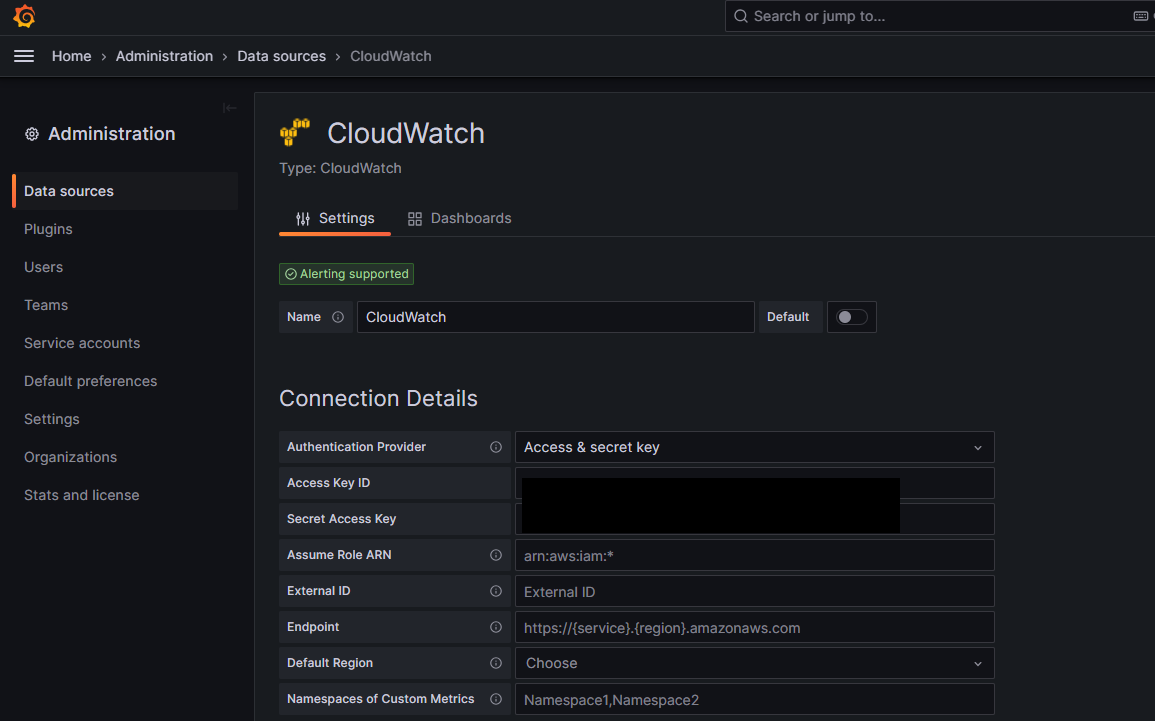This screenshot has height=721, width=1155.
Task: Show info for Authentication Provider
Action: coord(496,447)
